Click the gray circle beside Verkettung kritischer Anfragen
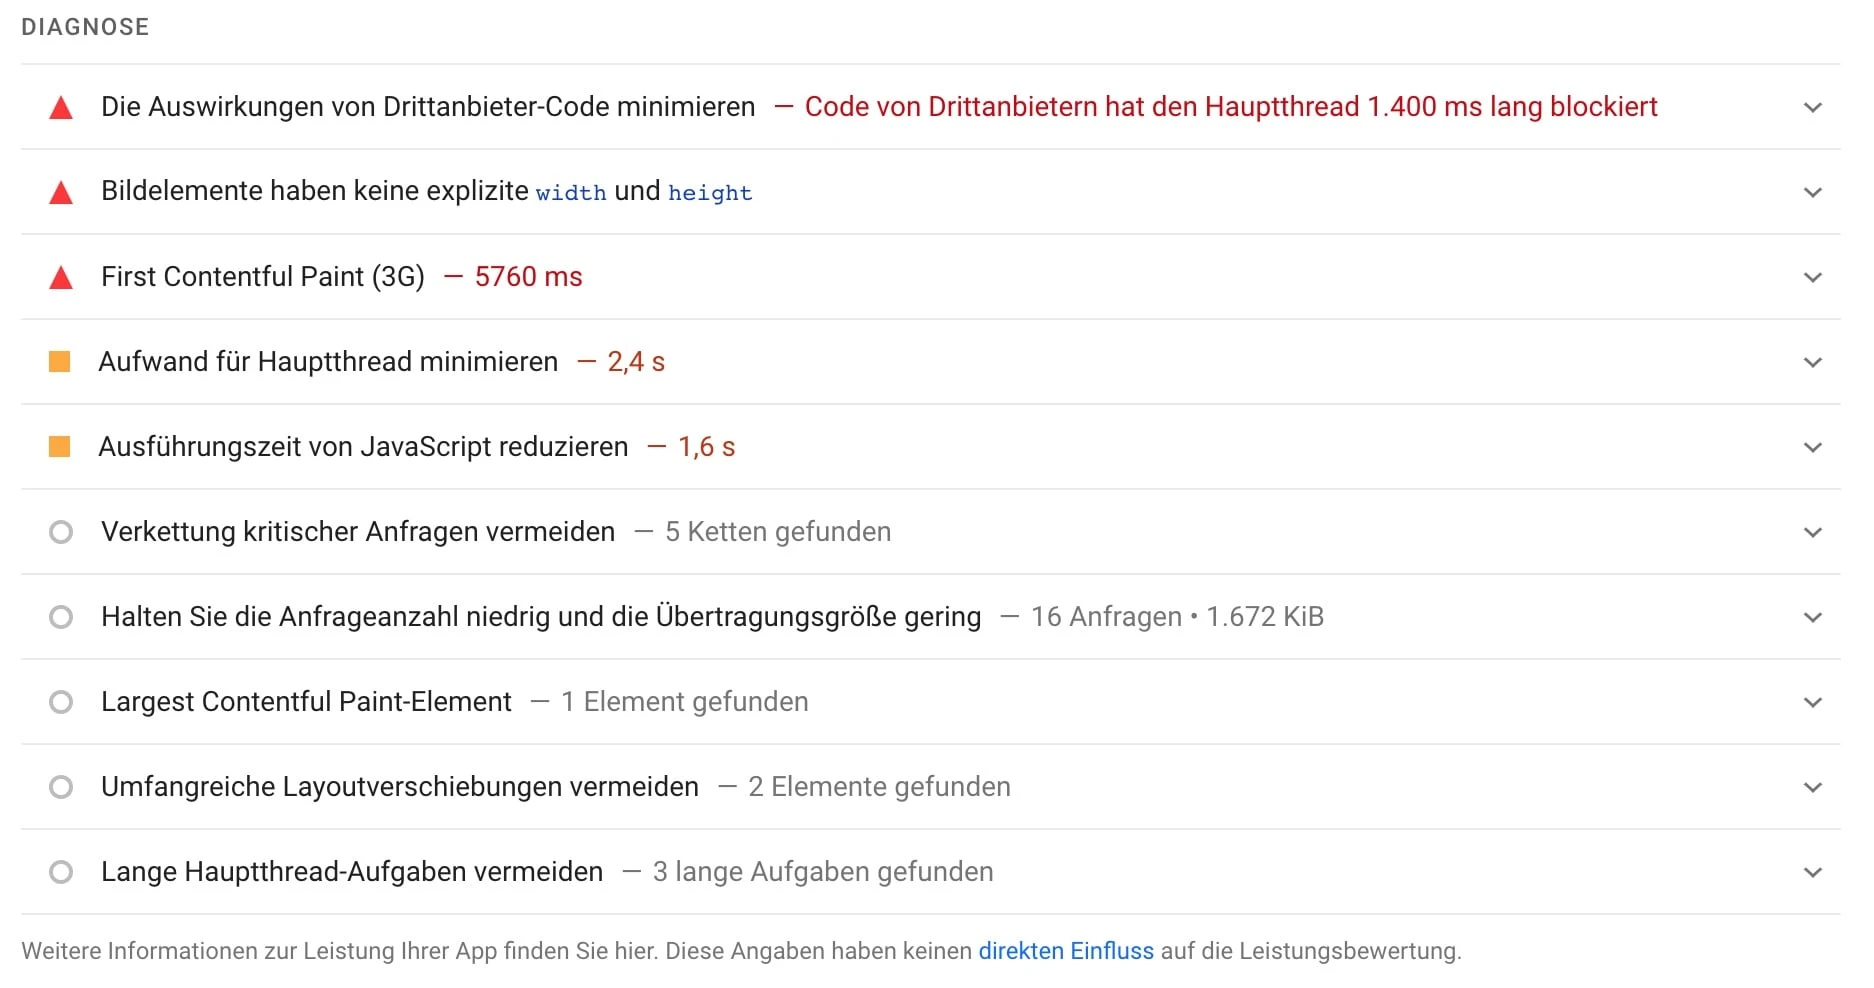Image resolution: width=1874 pixels, height=988 pixels. pyautogui.click(x=61, y=531)
